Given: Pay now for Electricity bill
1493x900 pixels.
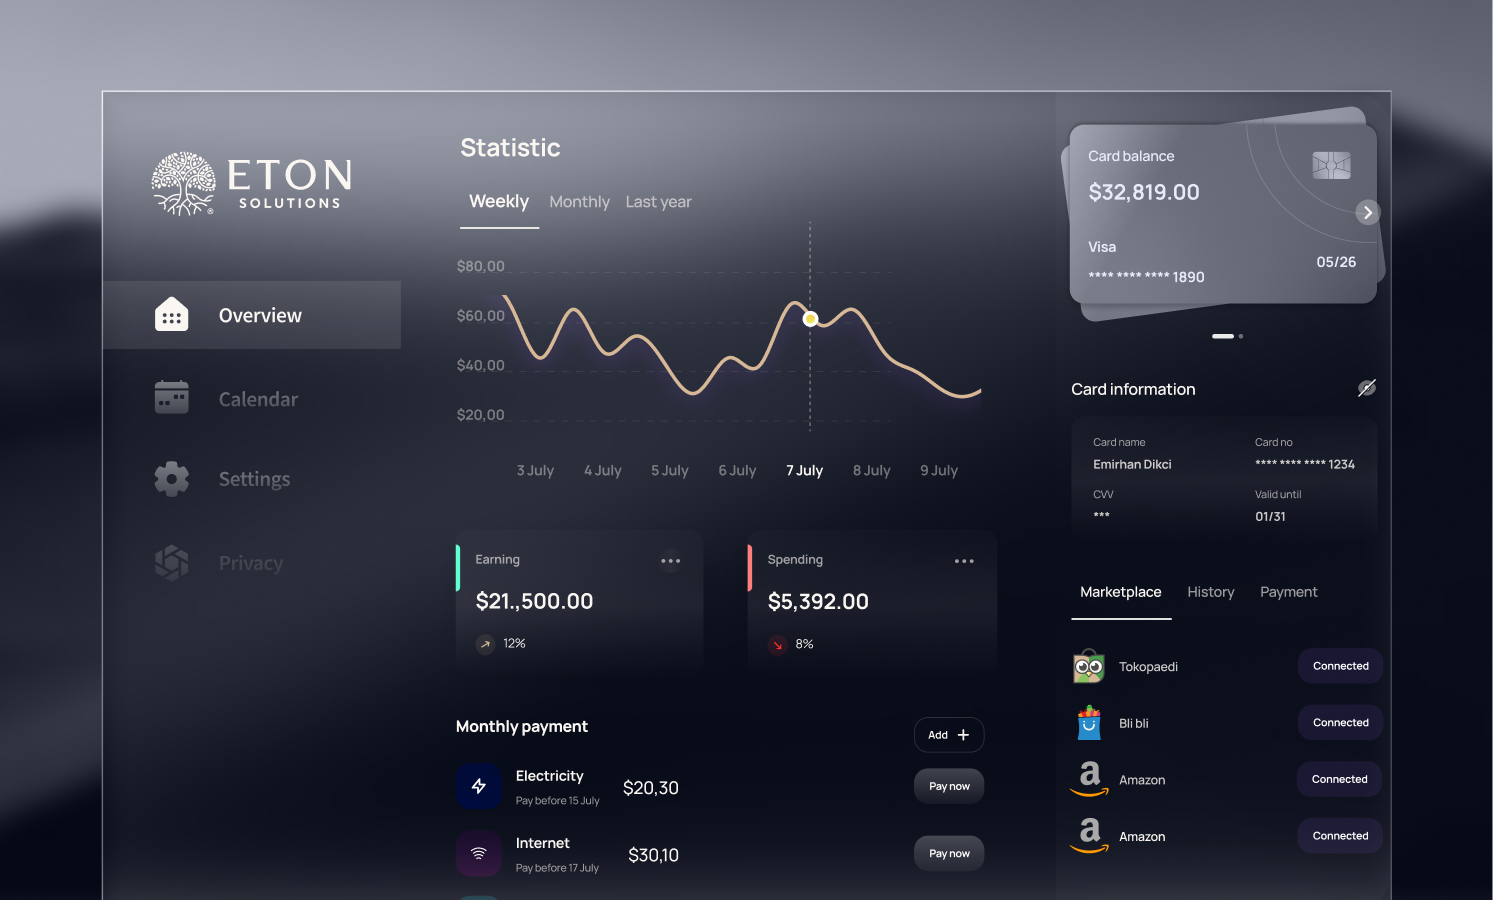Looking at the screenshot, I should (x=949, y=787).
